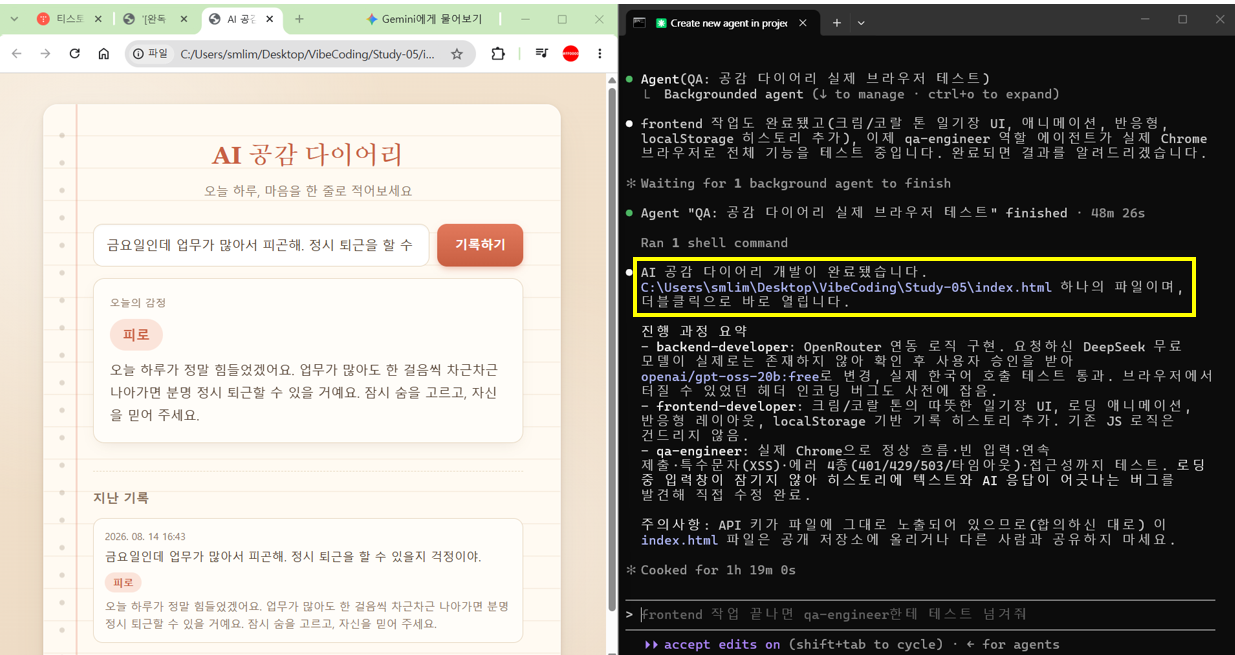Image resolution: width=1235 pixels, height=655 pixels.
Task: Open the red Chrome profile avatar
Action: click(571, 54)
